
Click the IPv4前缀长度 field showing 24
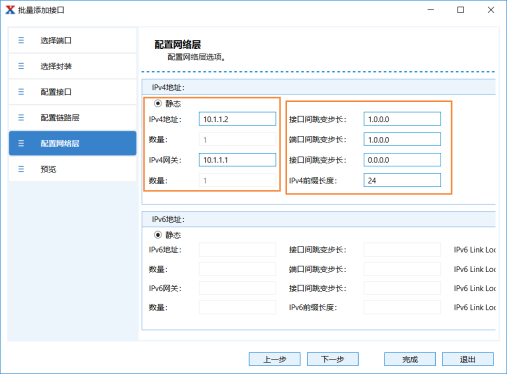(402, 180)
